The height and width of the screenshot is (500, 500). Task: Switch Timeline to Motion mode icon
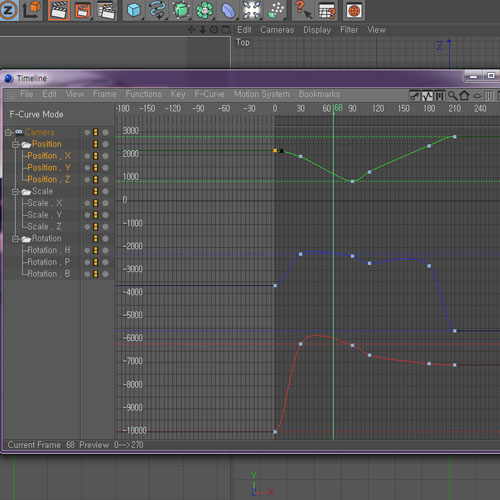click(440, 96)
